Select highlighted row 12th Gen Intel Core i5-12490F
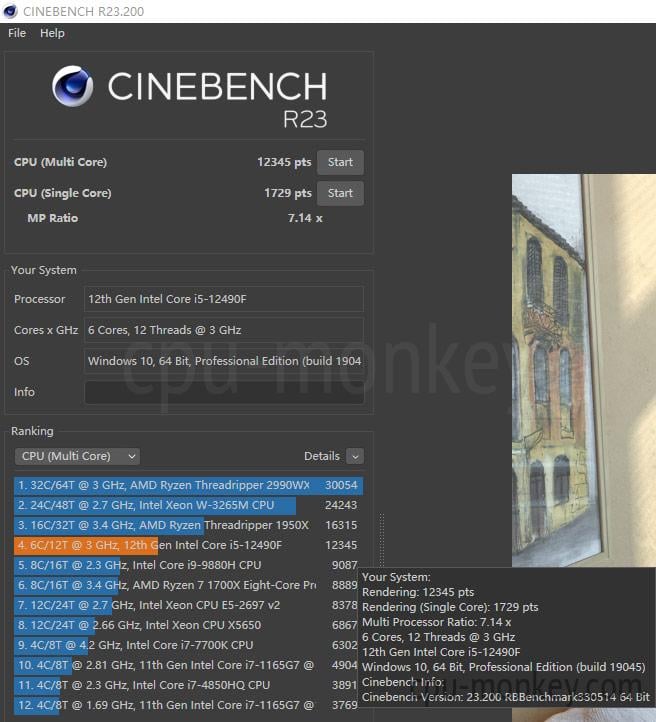Viewport: 656px width, 722px height. click(x=188, y=545)
